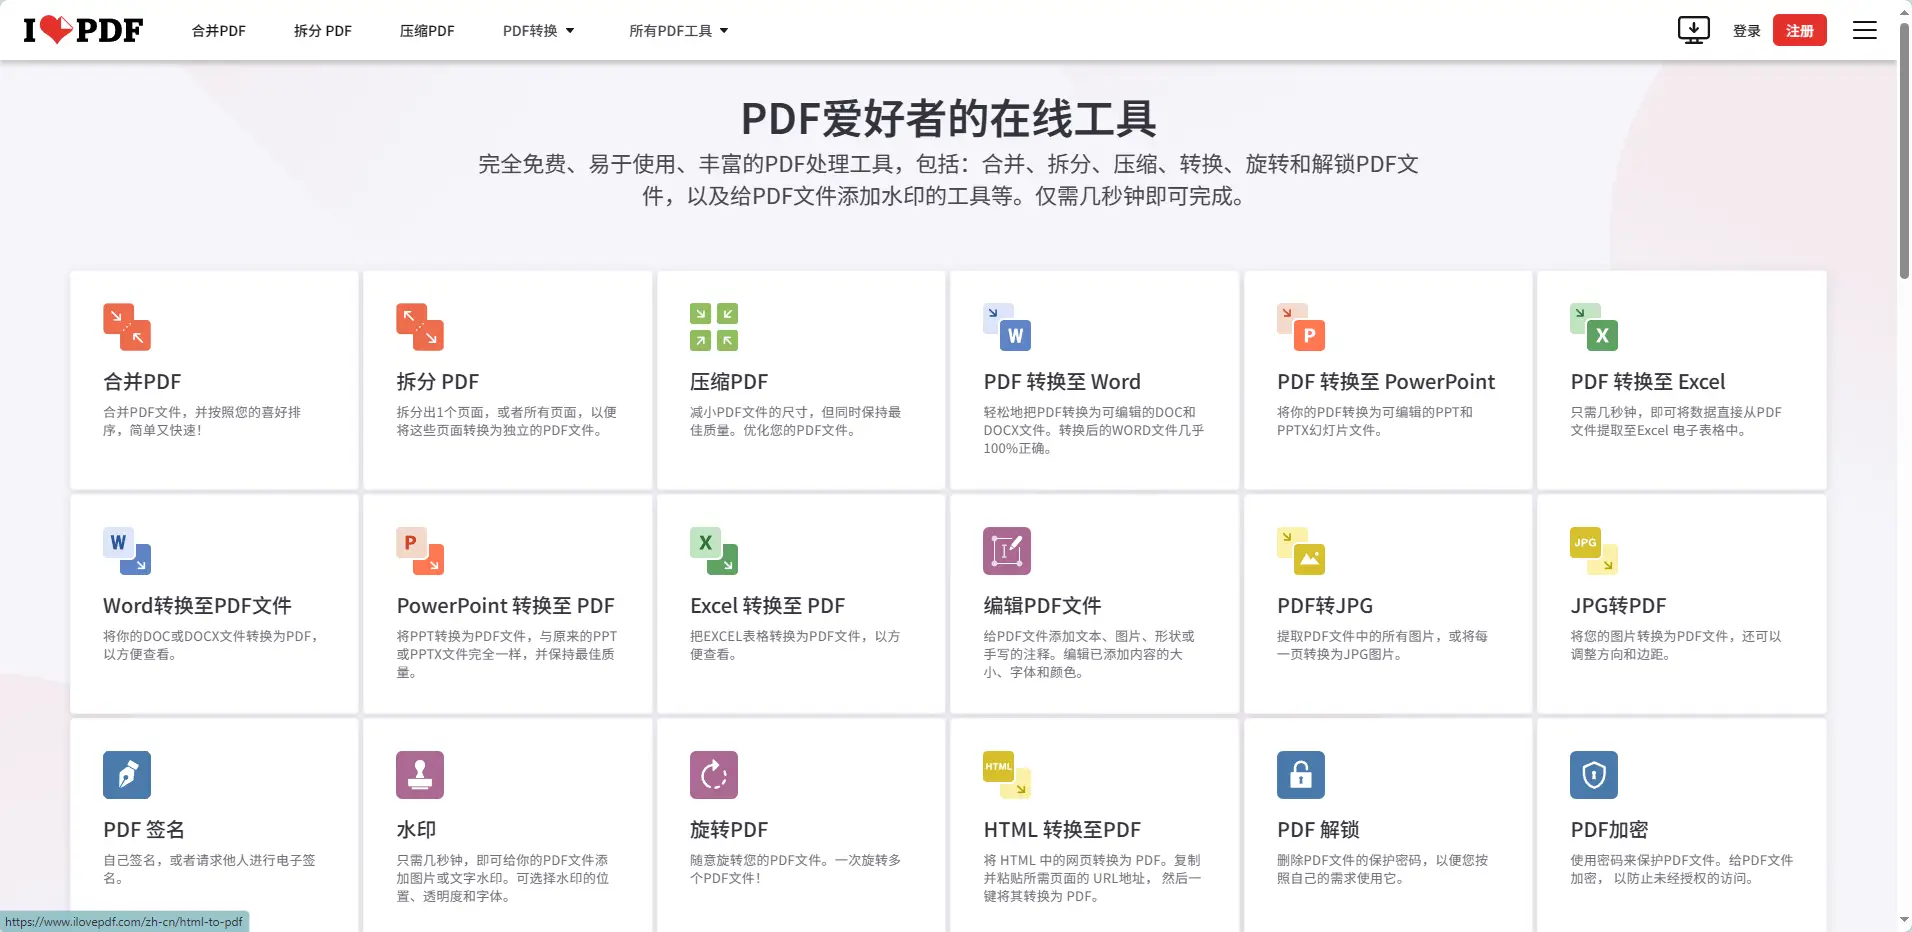
Task: Click the 编辑PDF文件 edit icon
Action: 1007,551
